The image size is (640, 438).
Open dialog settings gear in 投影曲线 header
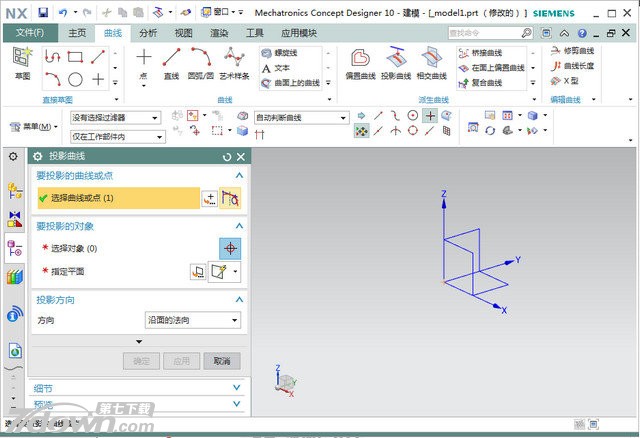(38, 156)
